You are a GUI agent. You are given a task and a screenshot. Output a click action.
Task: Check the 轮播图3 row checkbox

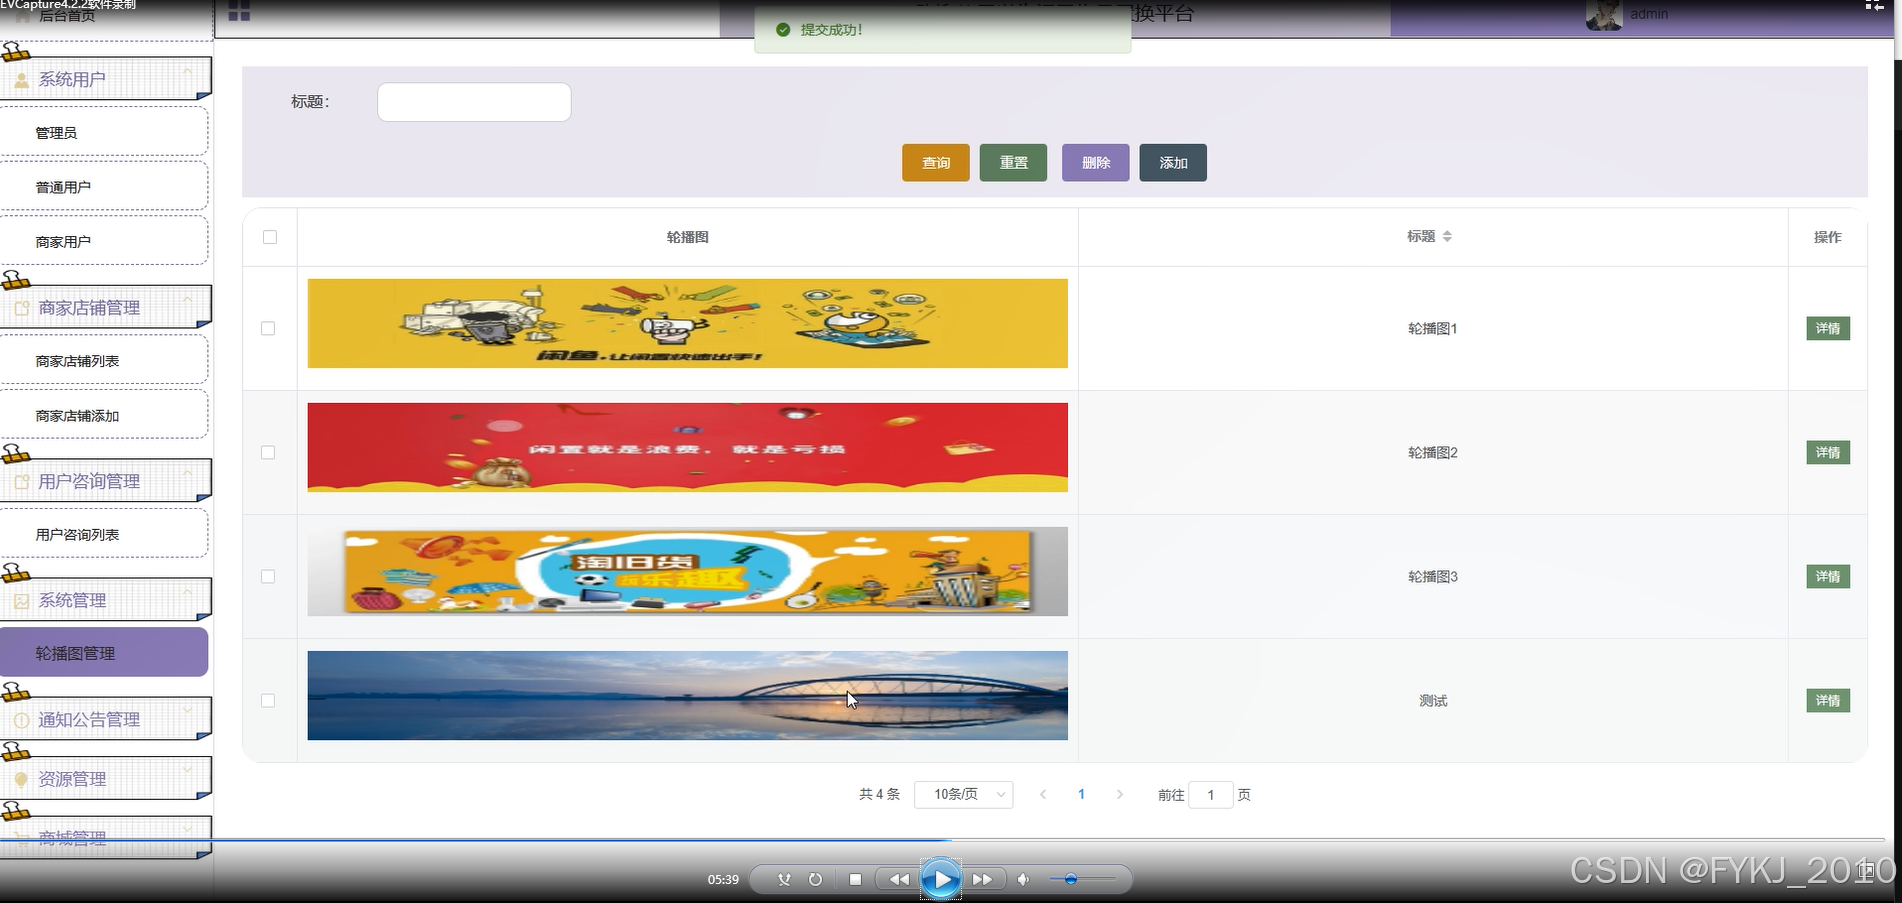click(268, 576)
